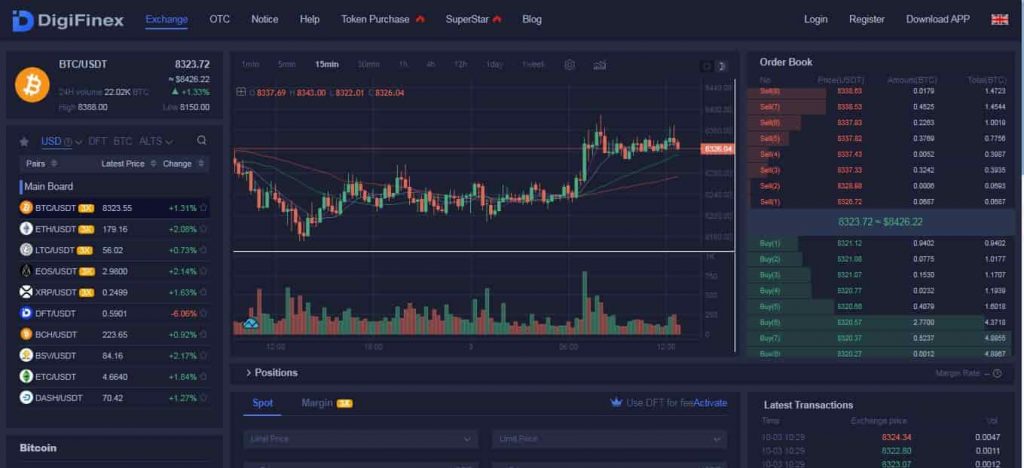Expand the Positions section
Viewport: 1024px width, 468px height.
tap(248, 373)
